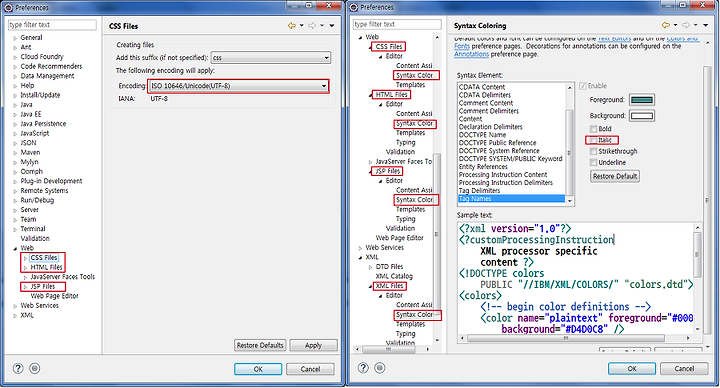Click help icon in left Preferences window

click(x=18, y=368)
